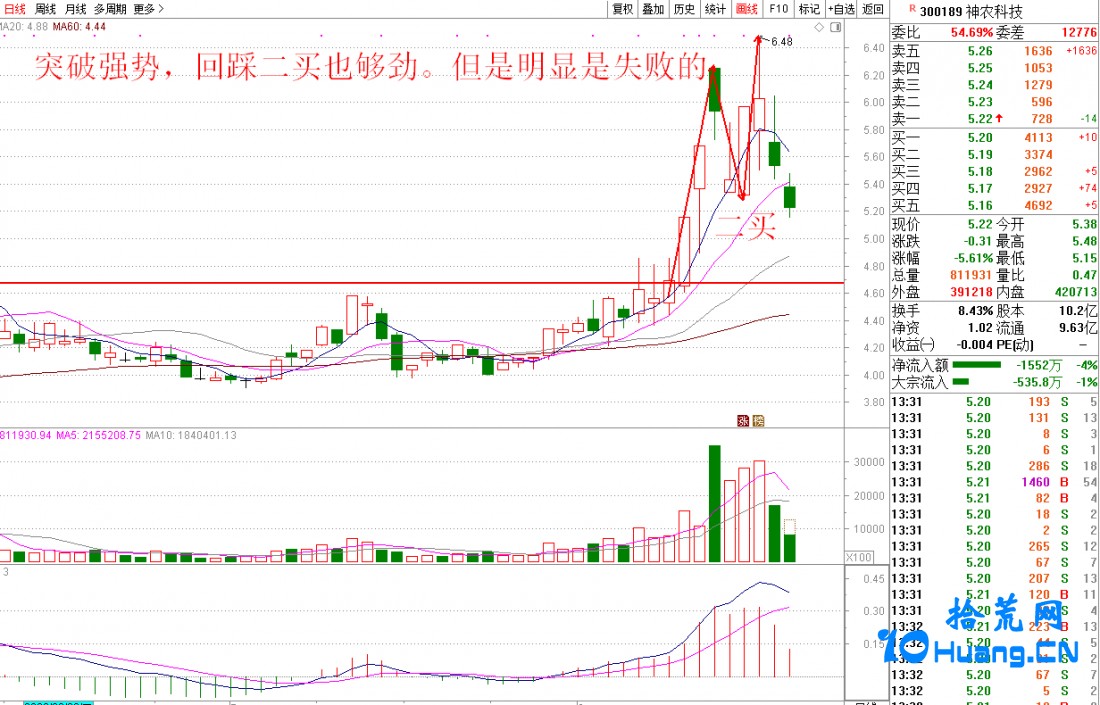Click the 换手 turnover rate 8.43%
The height and width of the screenshot is (705, 1100).
pos(974,311)
